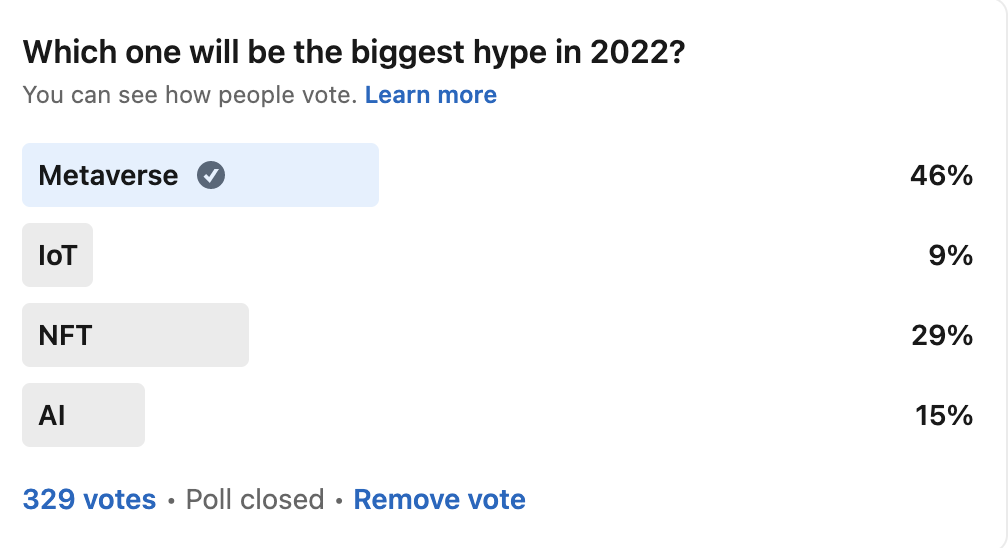Click the 29% result for NFT
1008x548 pixels.
941,335
